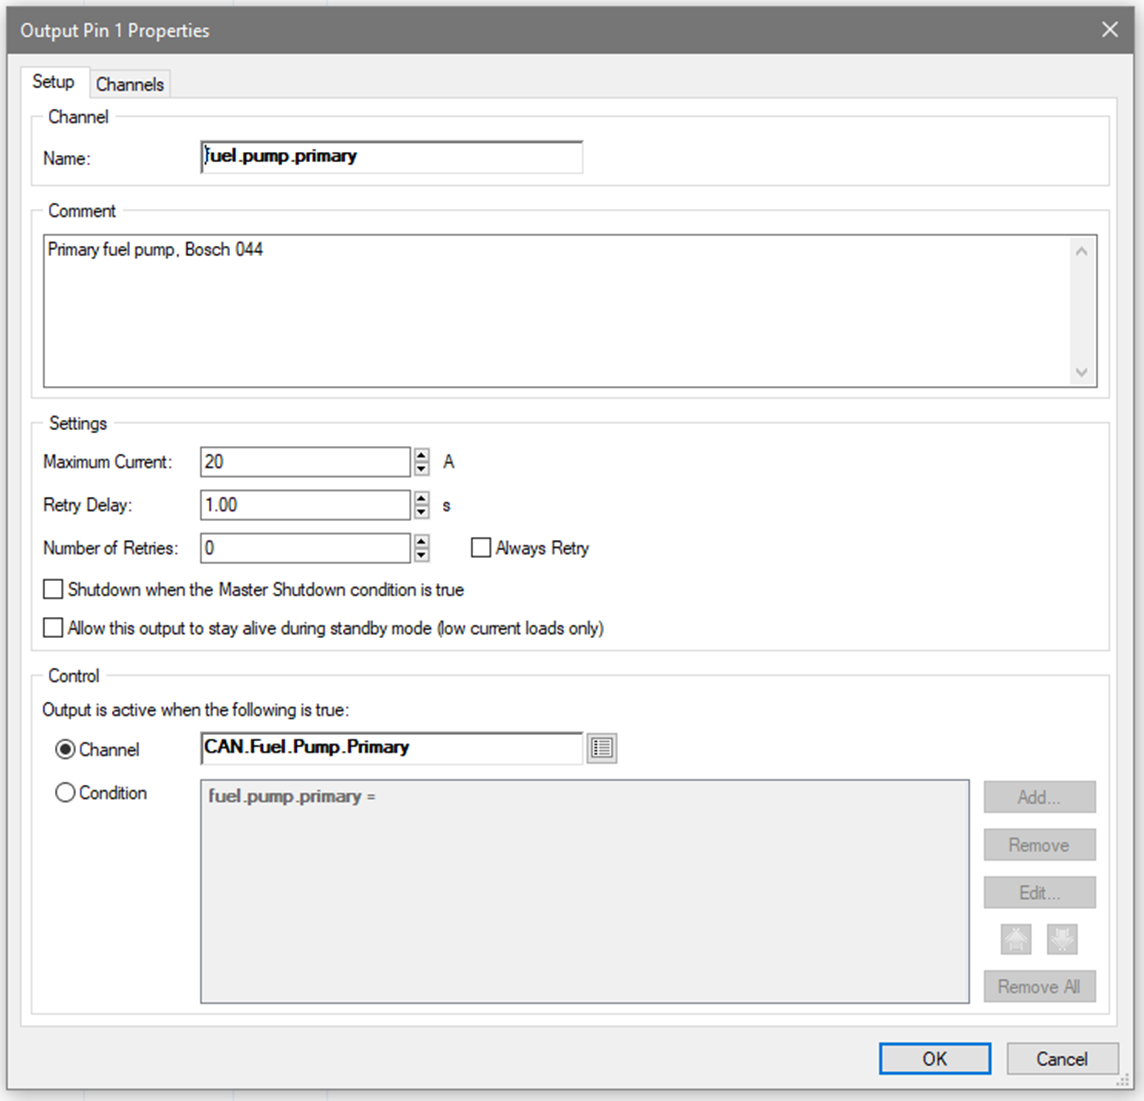Click the Cancel button

(1061, 1059)
